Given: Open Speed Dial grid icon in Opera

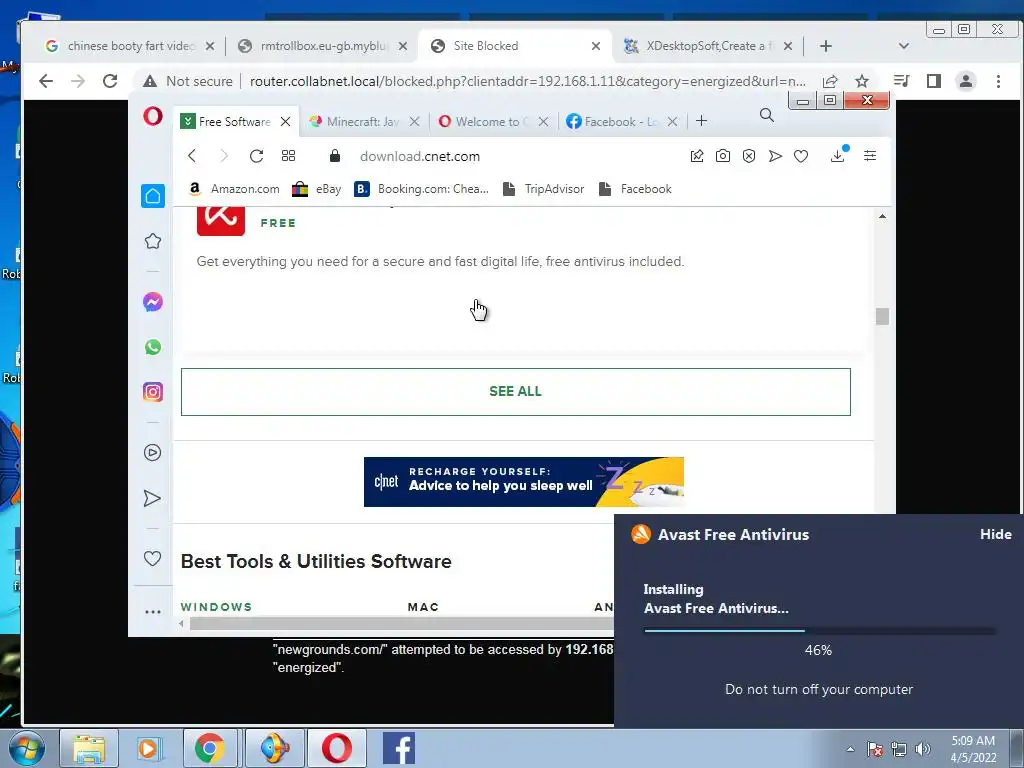Looking at the screenshot, I should (288, 155).
